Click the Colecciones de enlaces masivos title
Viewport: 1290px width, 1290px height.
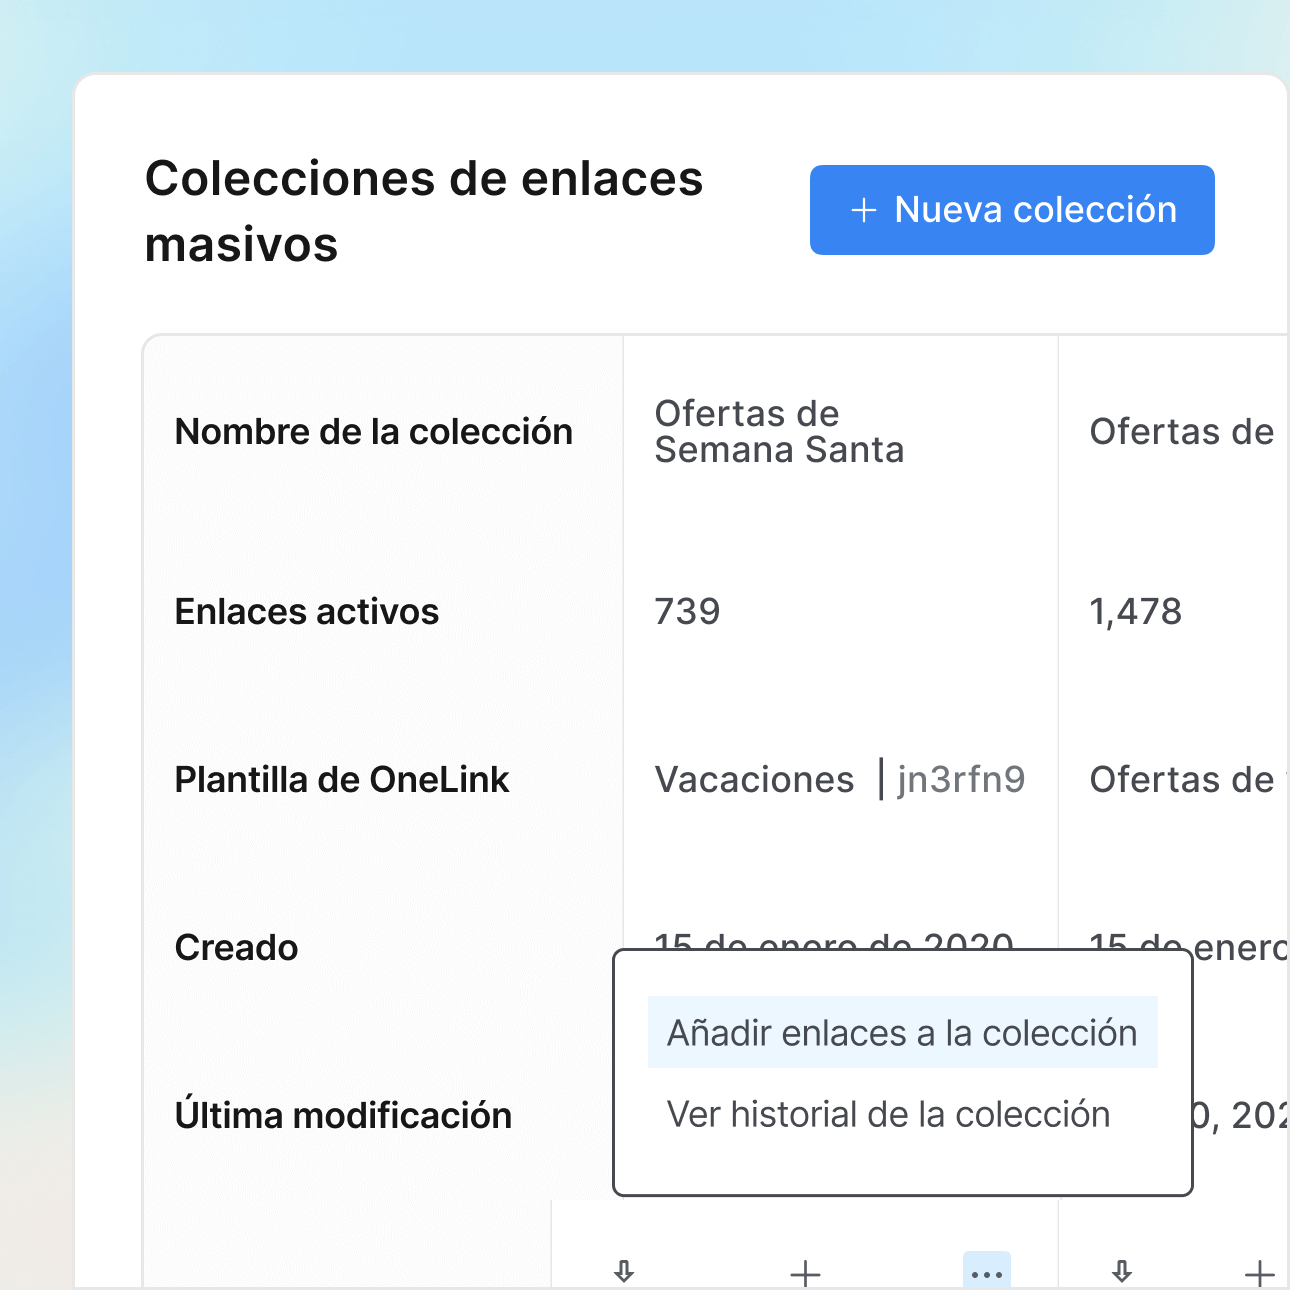pos(424,210)
